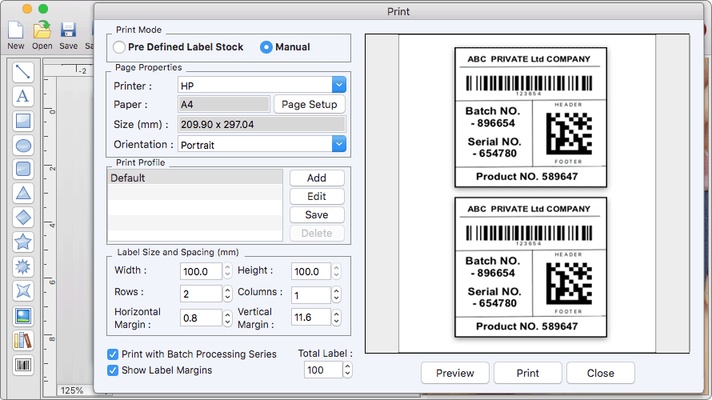Select the Insert Image tool
Viewport: 712px width, 400px height.
23,316
